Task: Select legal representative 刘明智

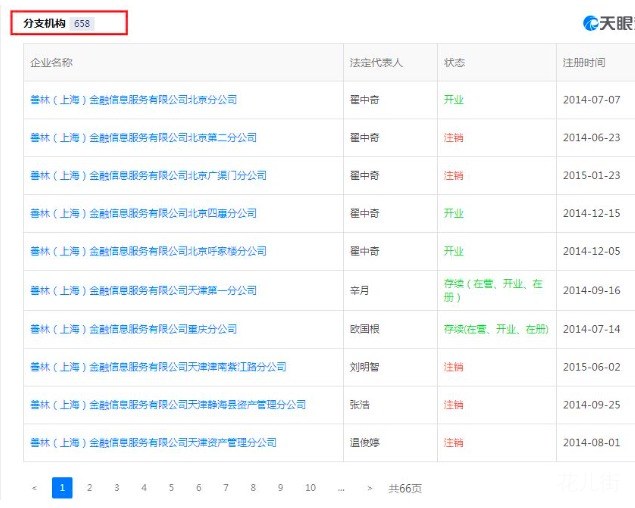Action: tap(364, 367)
